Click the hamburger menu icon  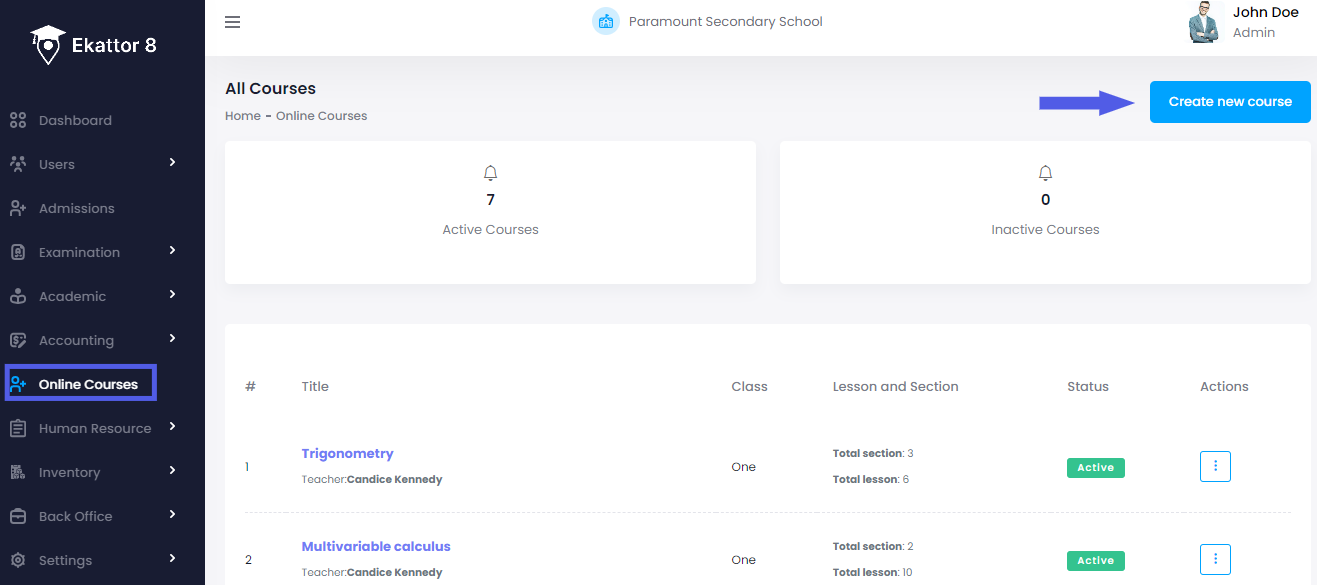(x=232, y=22)
